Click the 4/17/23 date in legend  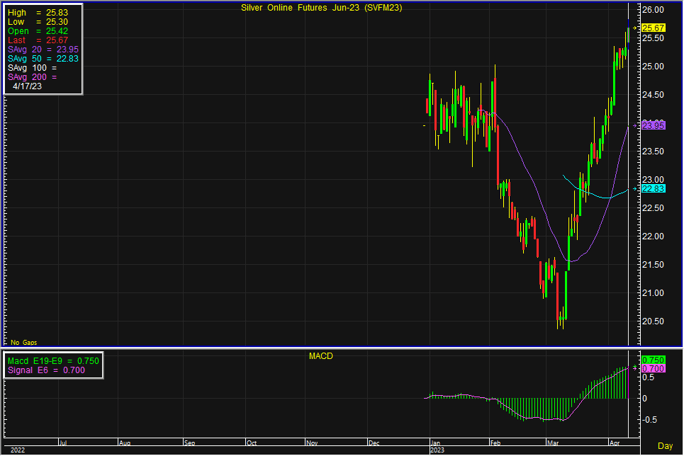tap(30, 87)
